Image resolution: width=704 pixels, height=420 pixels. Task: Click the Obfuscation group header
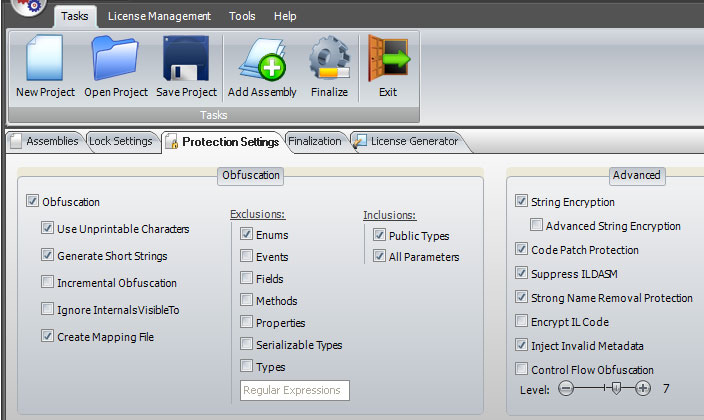251,175
